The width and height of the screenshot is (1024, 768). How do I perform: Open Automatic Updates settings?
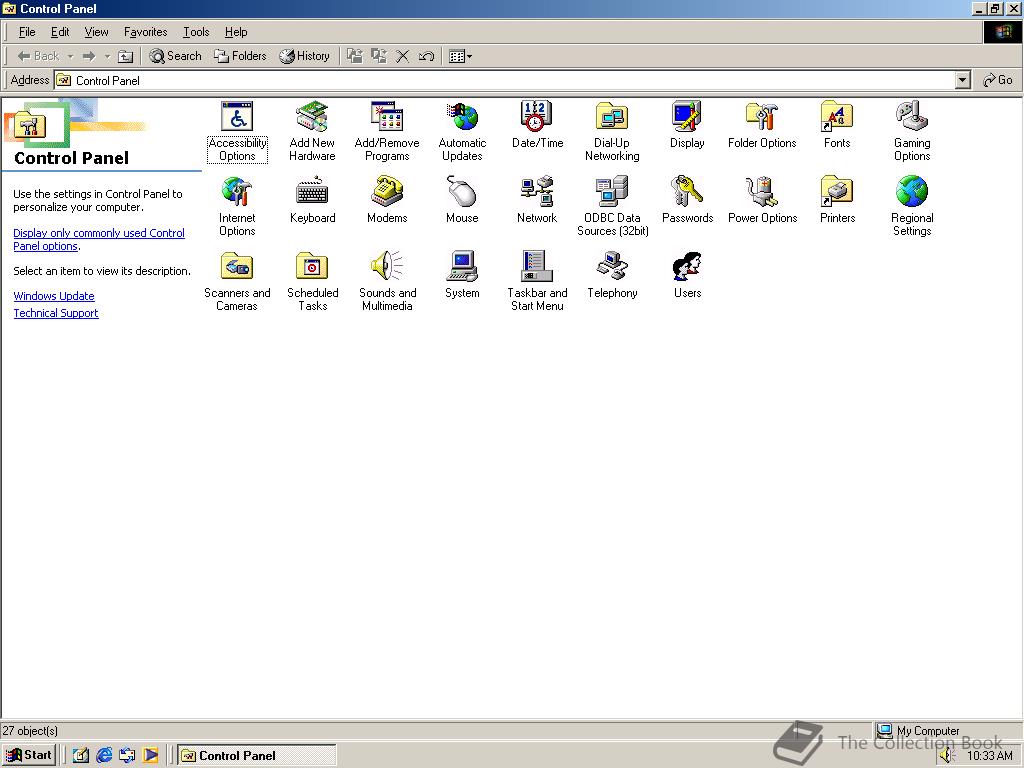coord(462,115)
